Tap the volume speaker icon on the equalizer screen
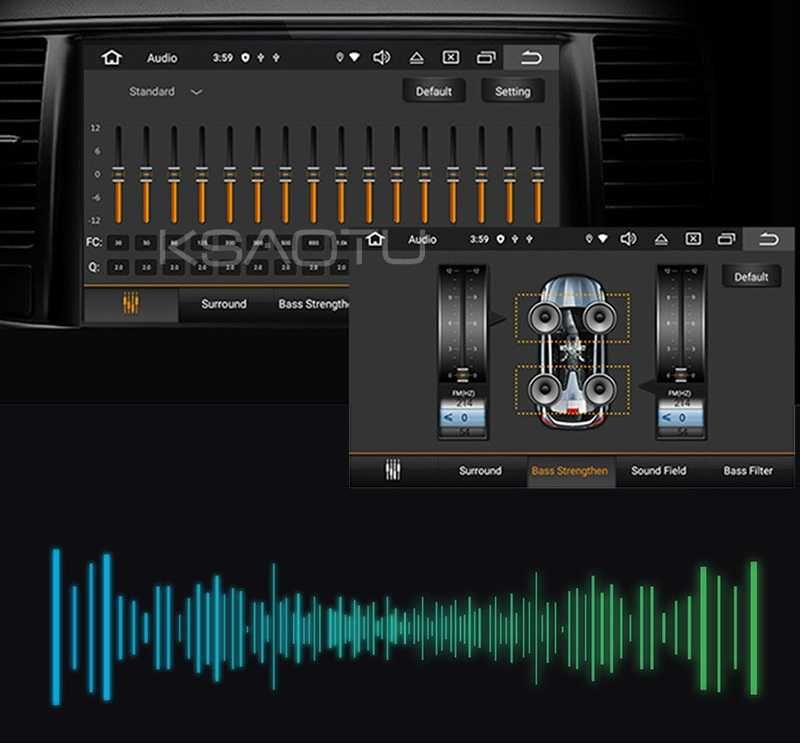This screenshot has width=800, height=743. tap(381, 57)
